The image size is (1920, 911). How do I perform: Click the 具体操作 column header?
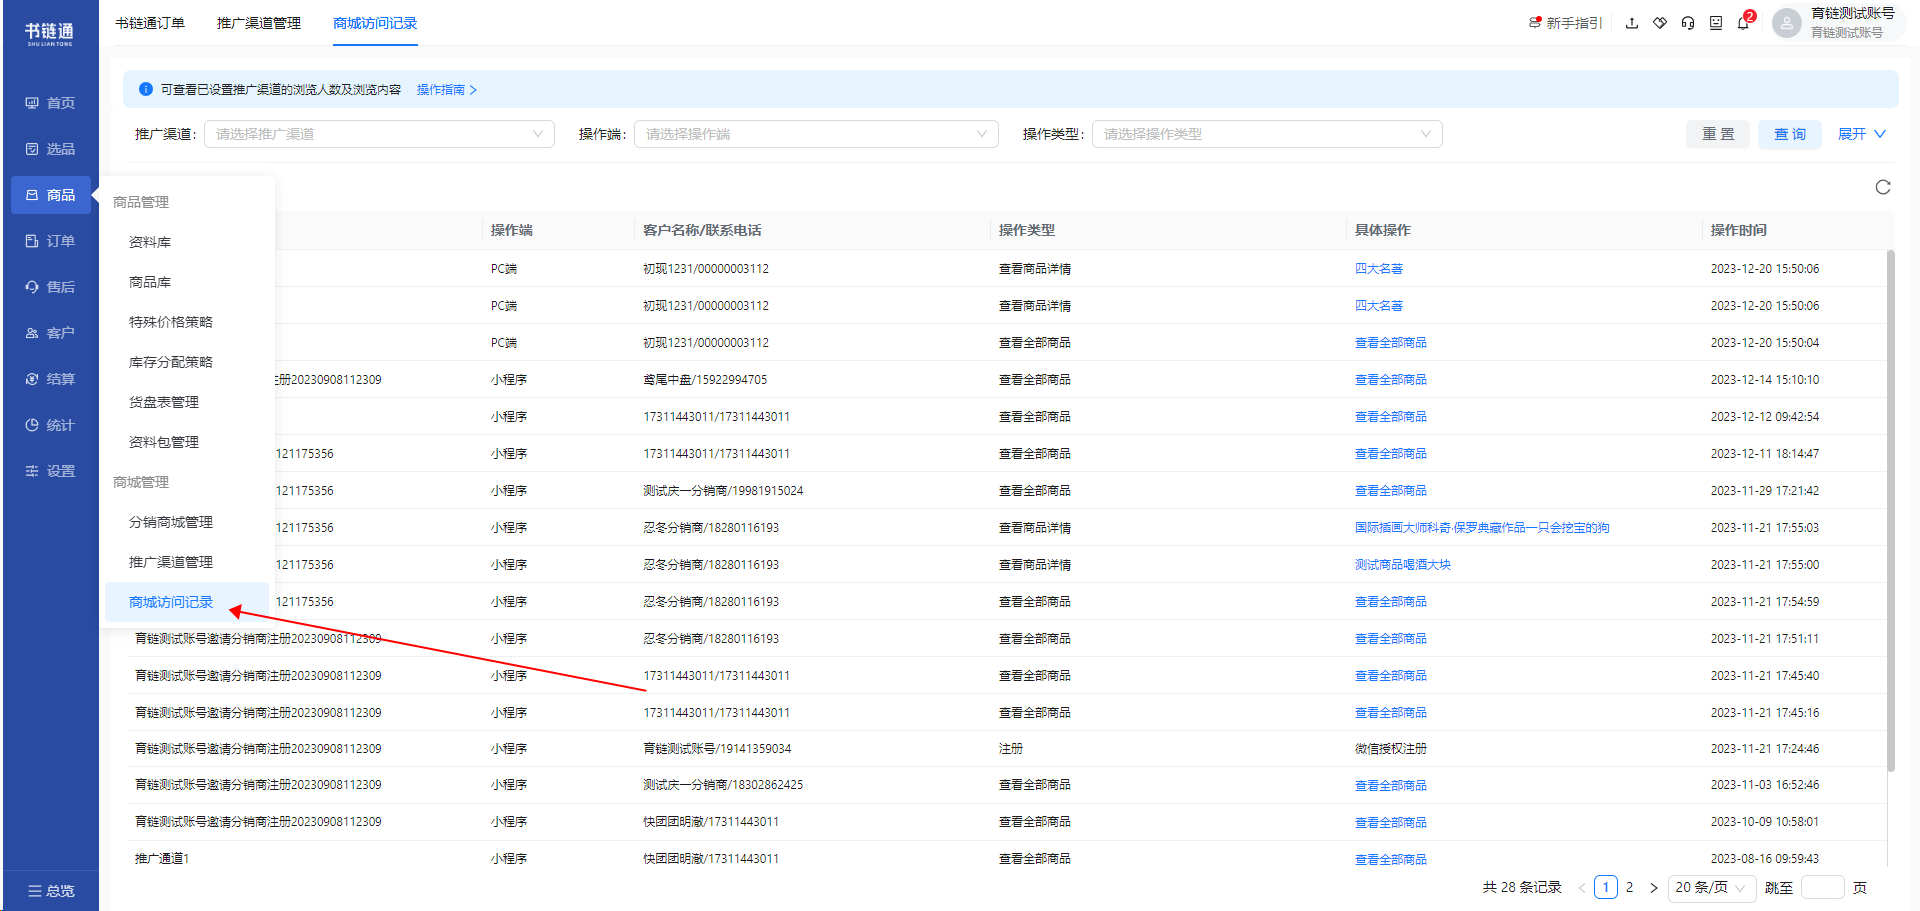click(x=1382, y=230)
